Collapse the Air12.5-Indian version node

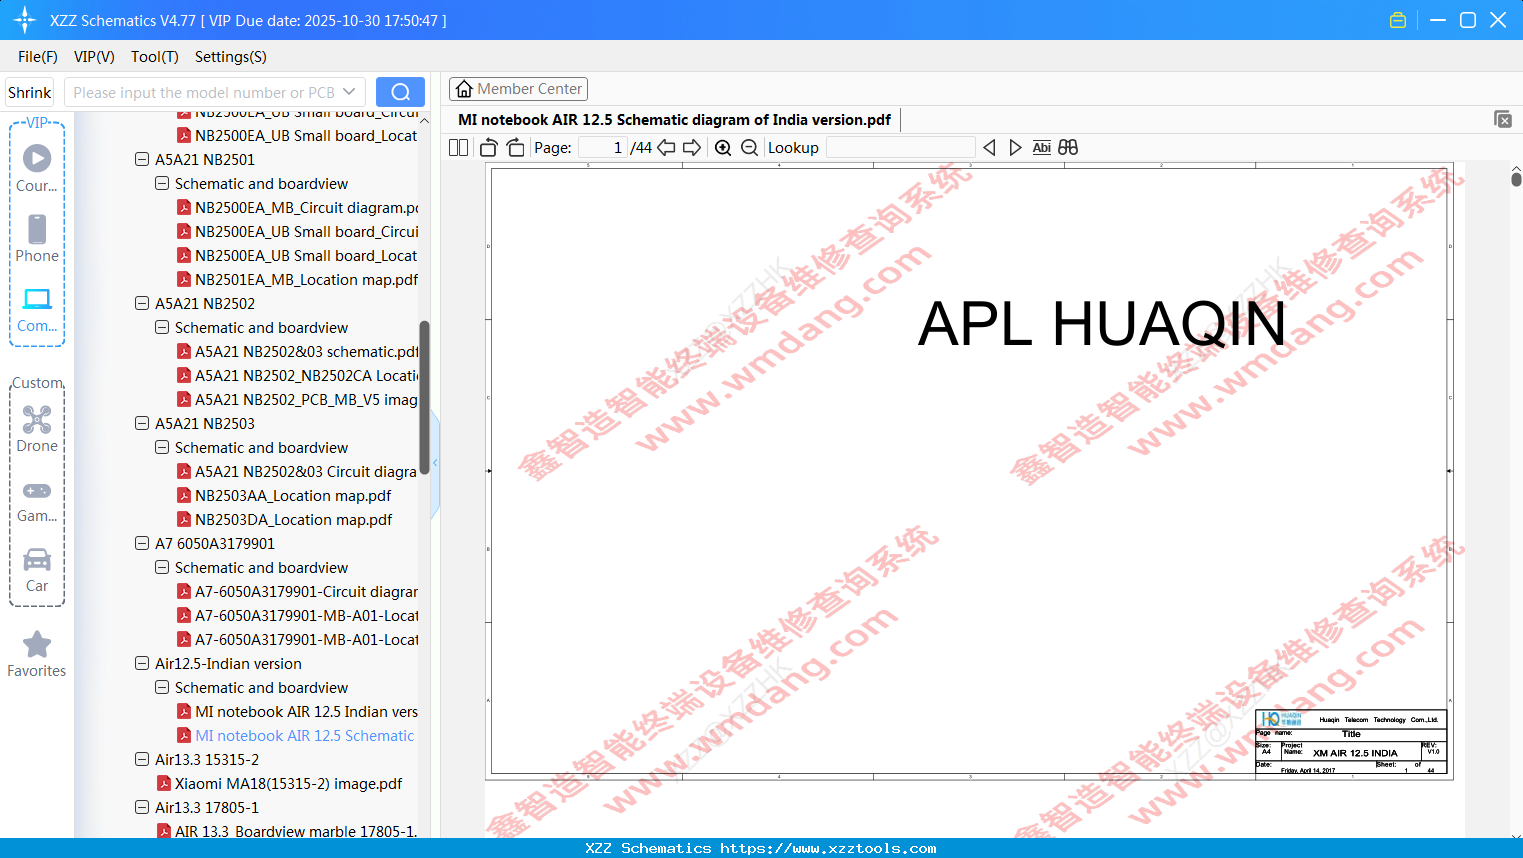[142, 663]
